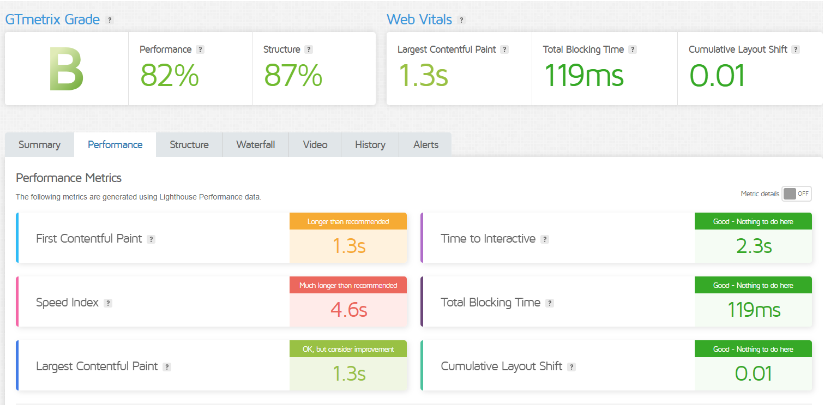This screenshot has width=823, height=405.
Task: Click the 1.3s value in Web Vitals
Action: (x=423, y=75)
